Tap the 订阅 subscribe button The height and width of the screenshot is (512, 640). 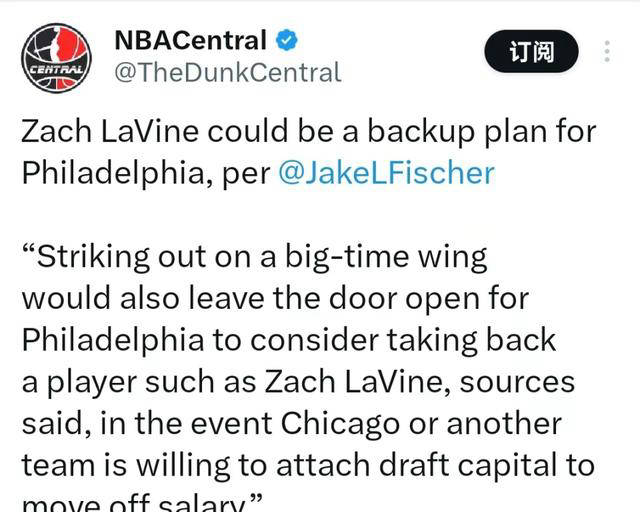(x=531, y=51)
